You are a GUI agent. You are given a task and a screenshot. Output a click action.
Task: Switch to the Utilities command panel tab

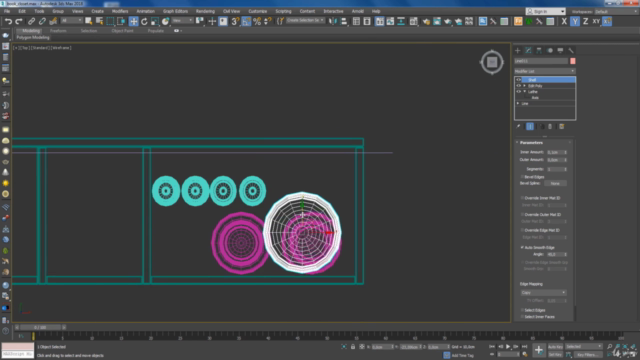point(571,51)
